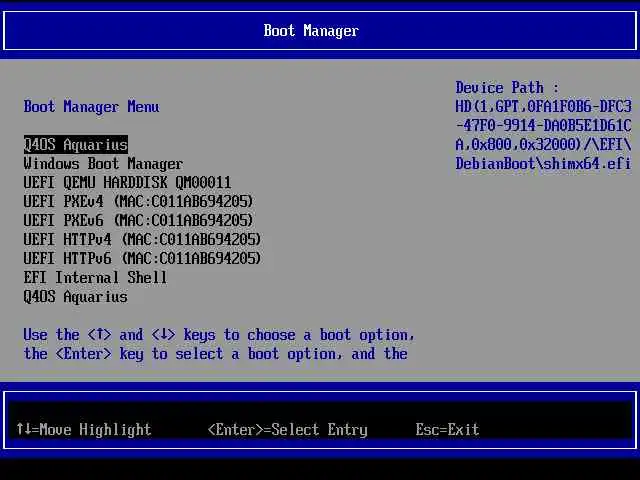Image resolution: width=640 pixels, height=480 pixels.
Task: Select UEFI QEMU HARDDISK QM00011 entry
Action: point(127,183)
